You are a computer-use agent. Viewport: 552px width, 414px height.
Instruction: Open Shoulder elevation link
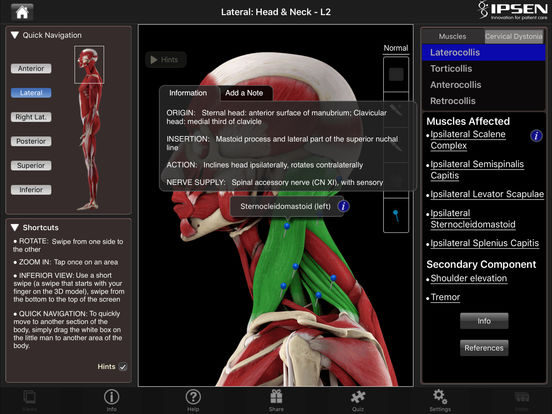coord(469,278)
